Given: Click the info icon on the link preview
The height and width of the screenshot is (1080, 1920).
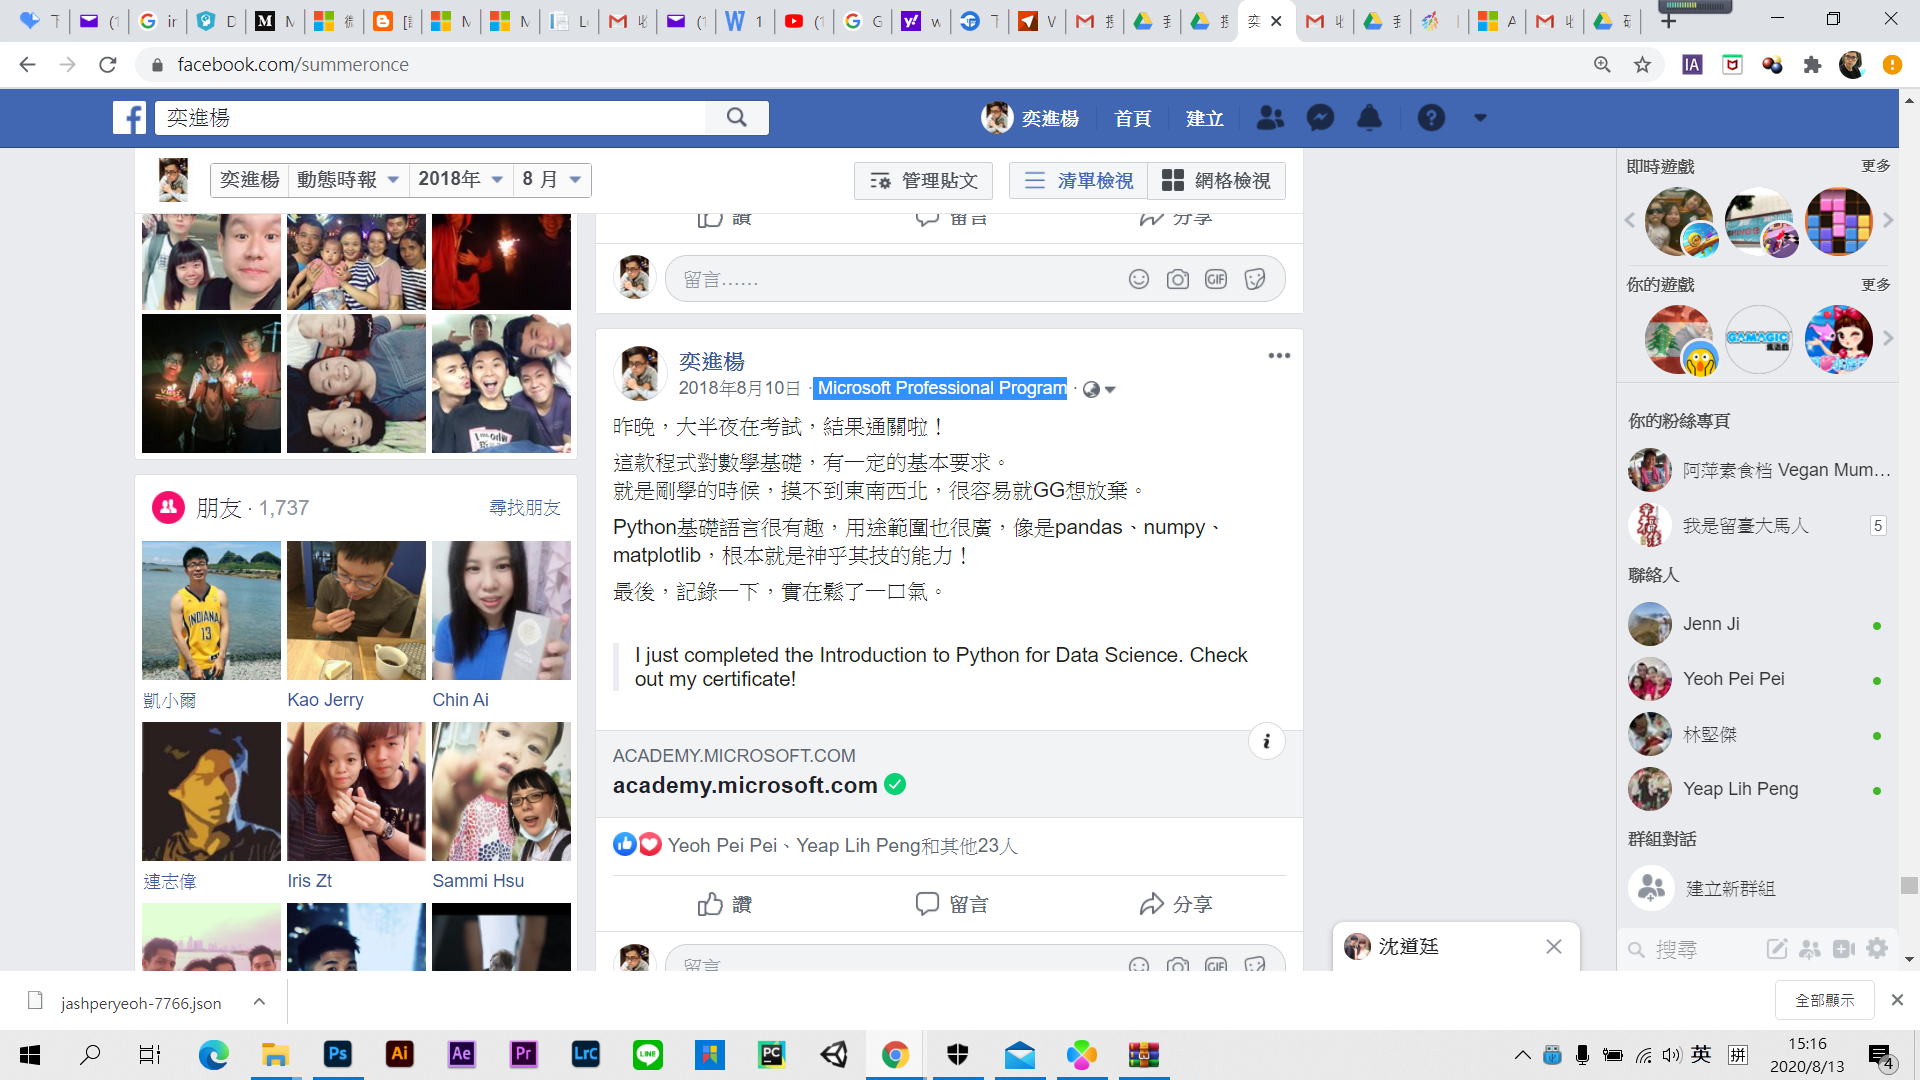Looking at the screenshot, I should 1266,741.
